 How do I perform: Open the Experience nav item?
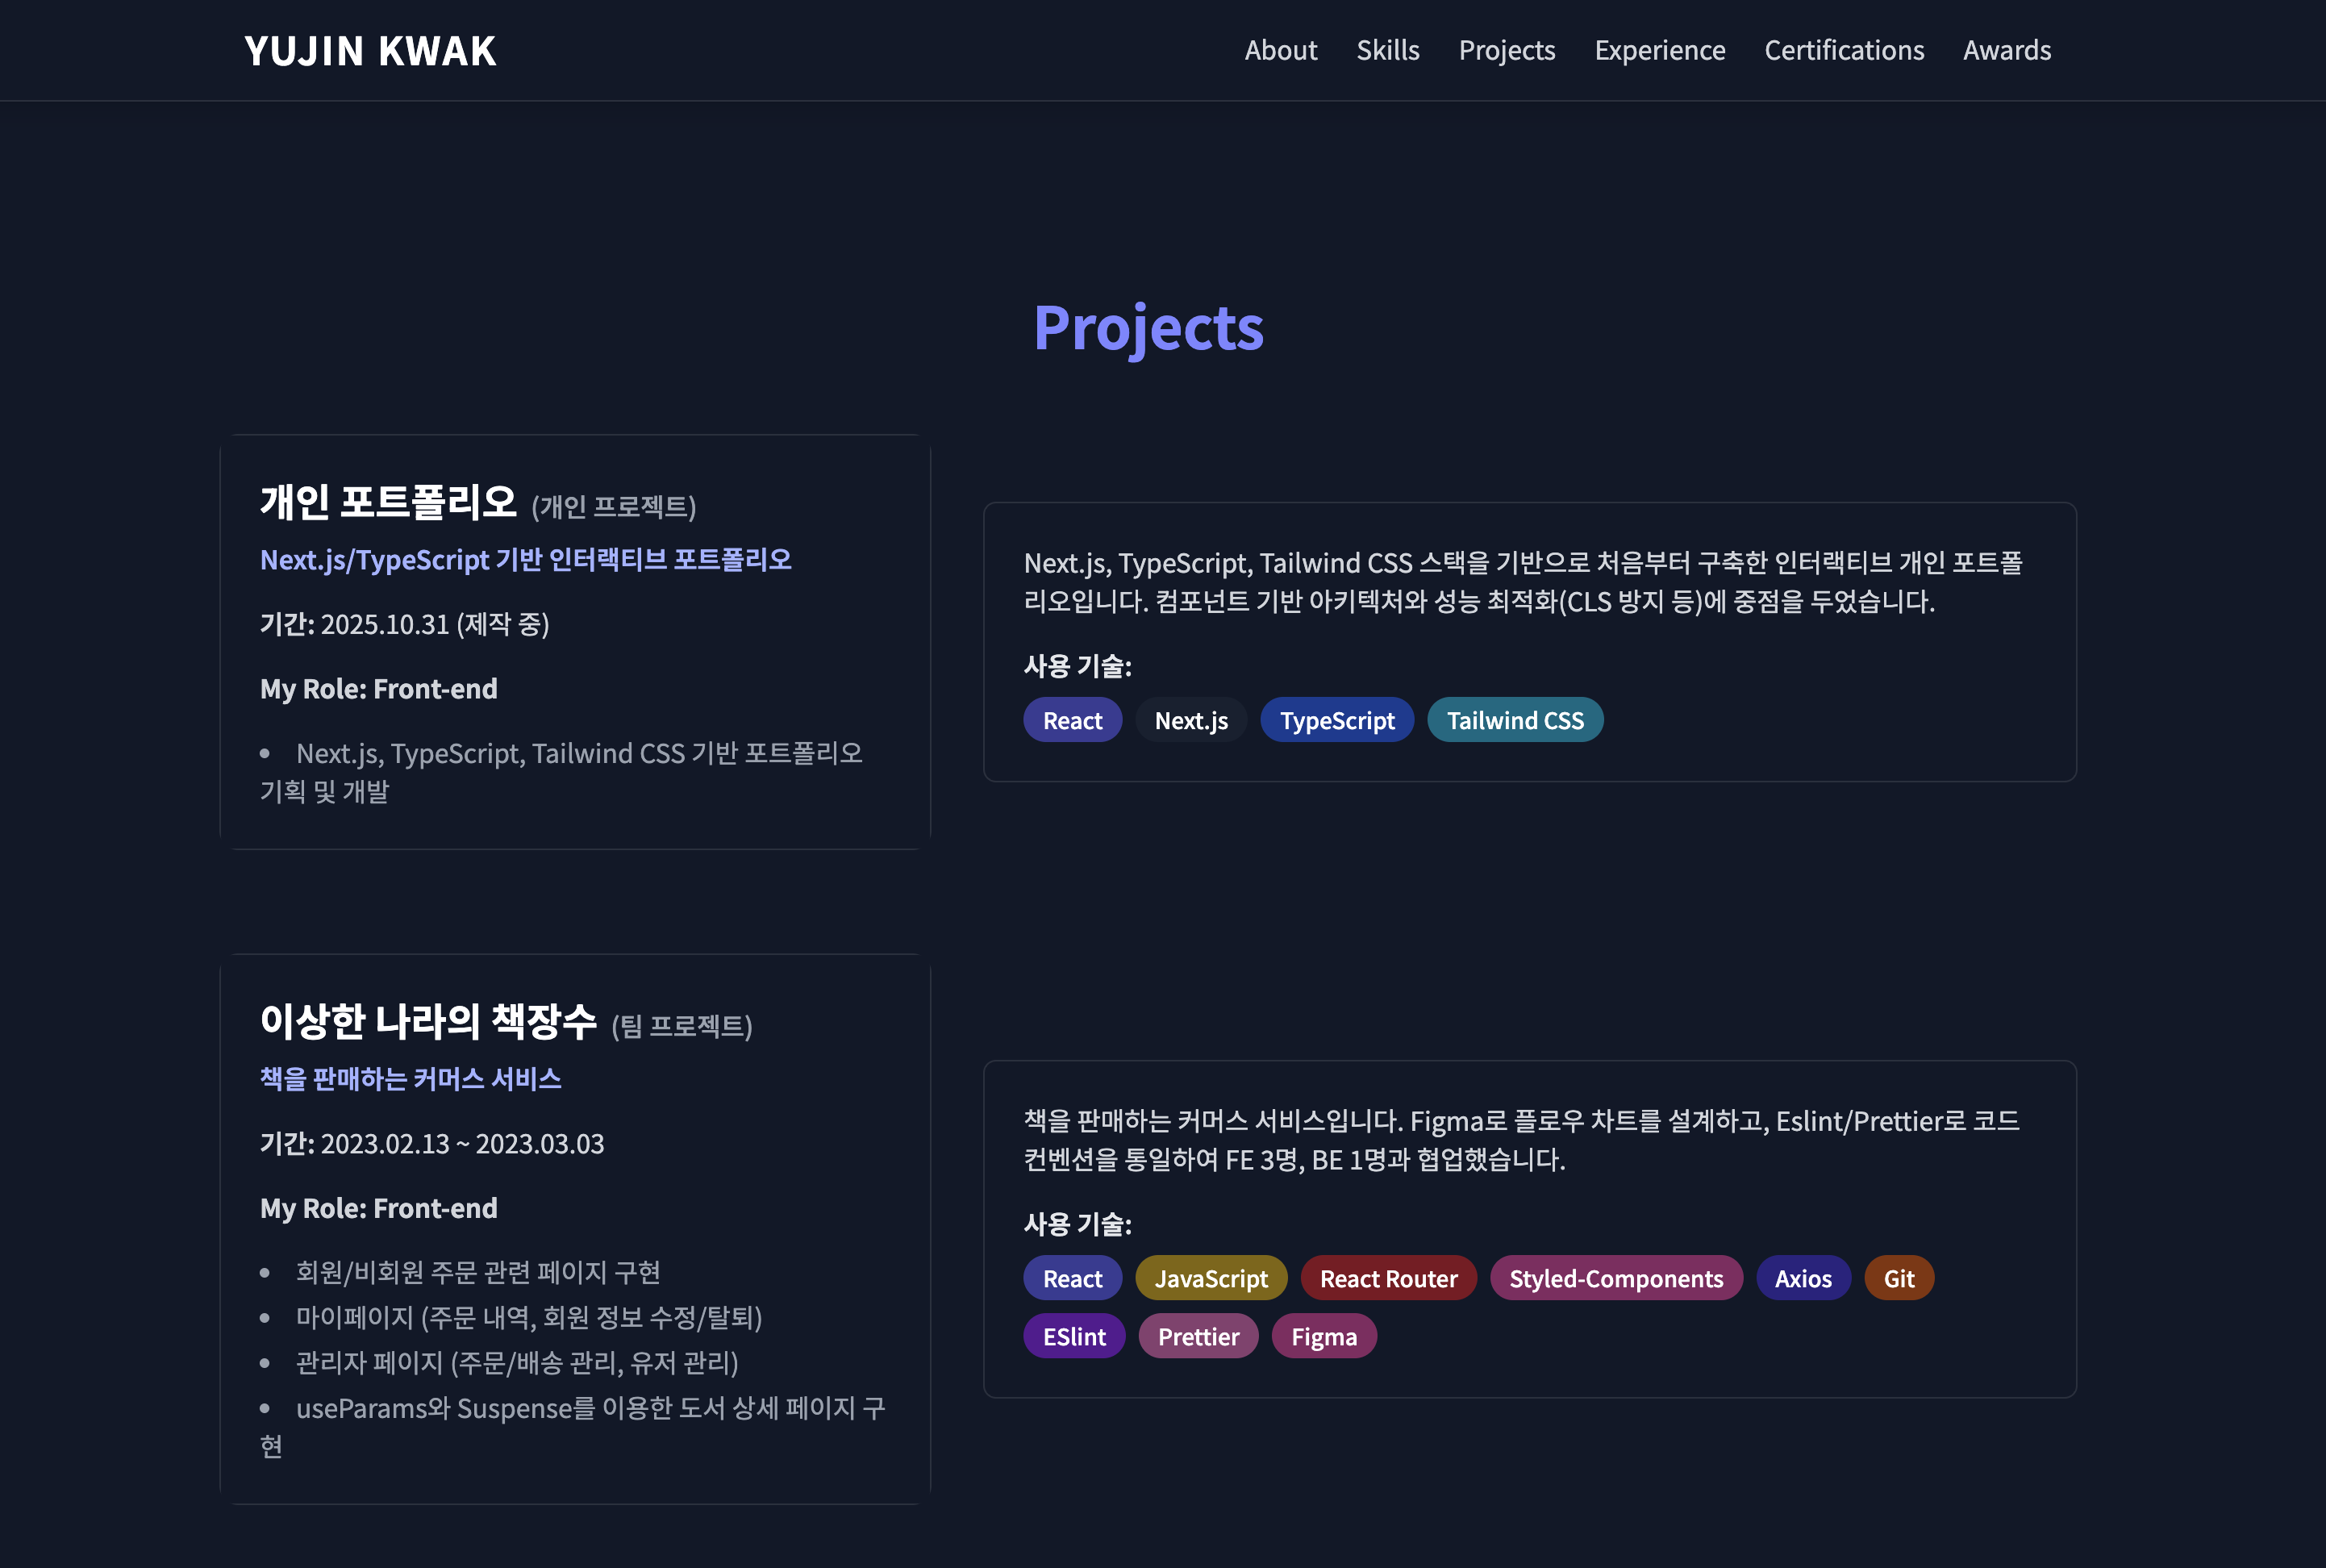pyautogui.click(x=1659, y=50)
